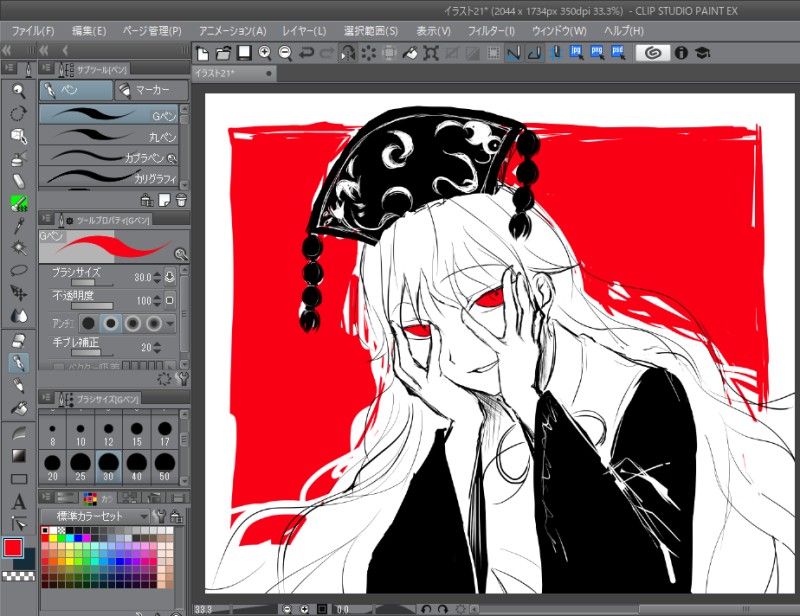Select the Blend water drop tool

click(x=19, y=315)
